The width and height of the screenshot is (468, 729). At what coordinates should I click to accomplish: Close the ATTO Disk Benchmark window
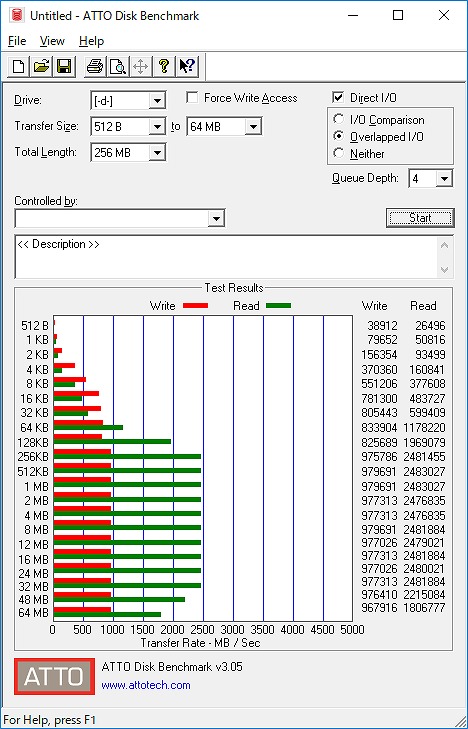tap(444, 15)
